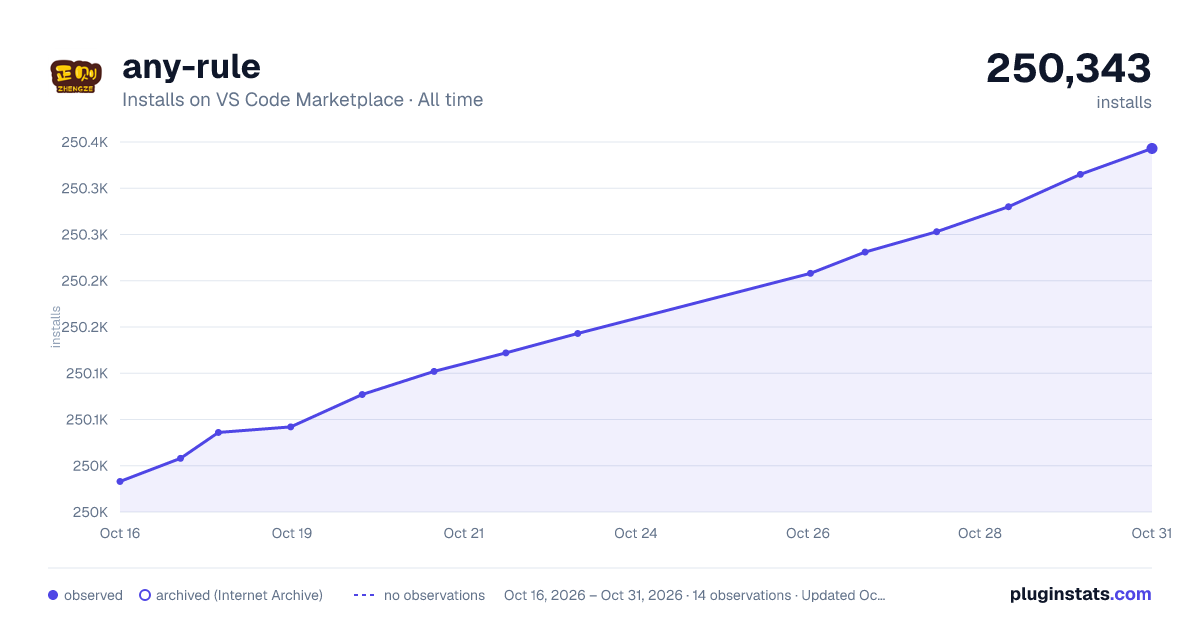Screen dimensions: 1200x630
Task: Click the Oct 21 axis label
Action: 464,533
